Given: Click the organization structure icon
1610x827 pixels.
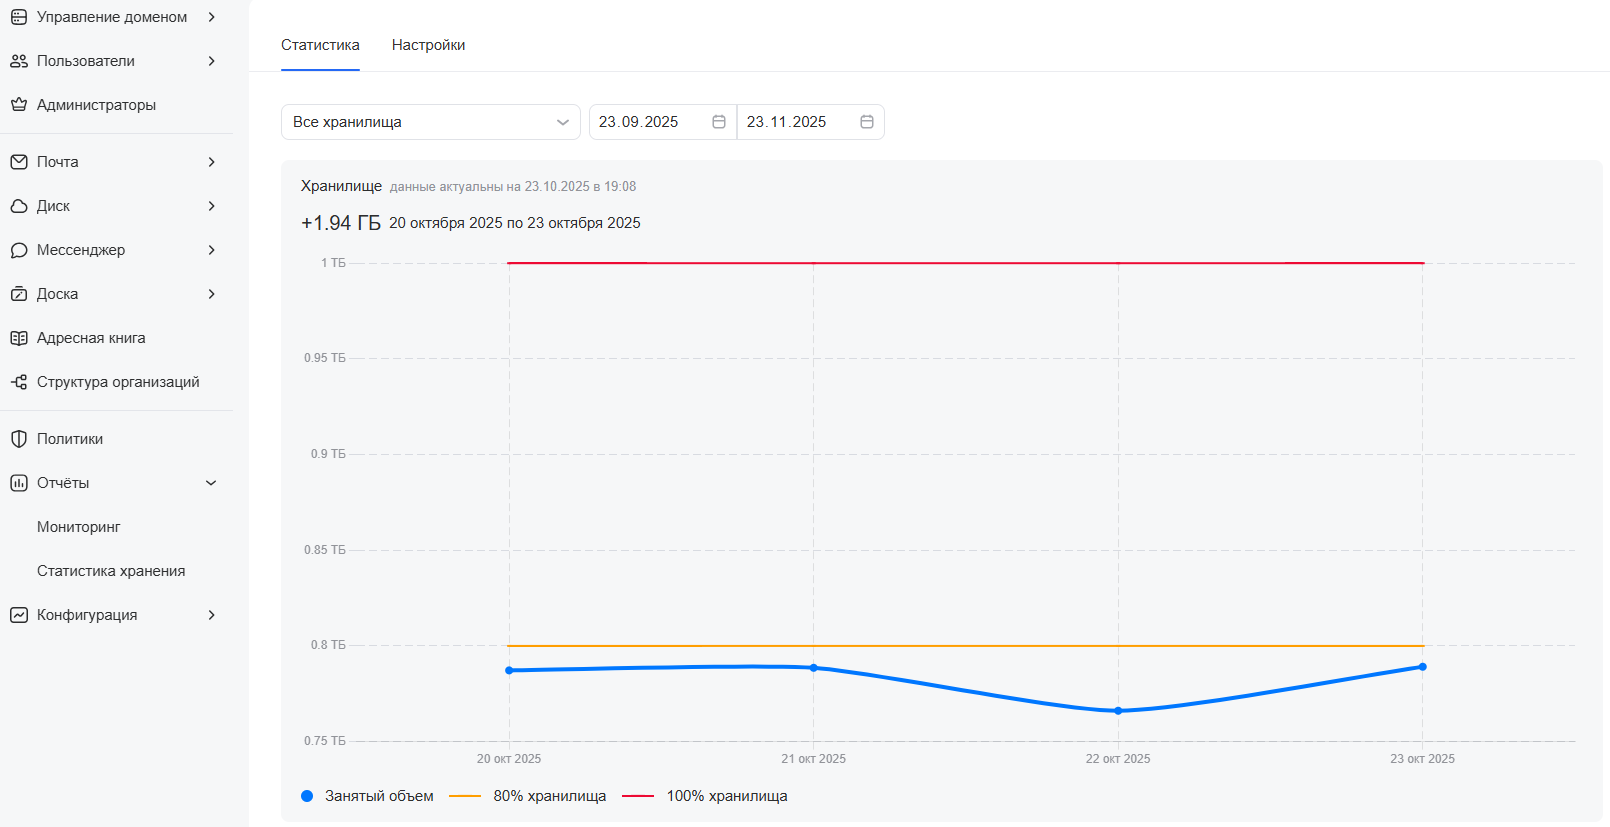Looking at the screenshot, I should coord(19,382).
